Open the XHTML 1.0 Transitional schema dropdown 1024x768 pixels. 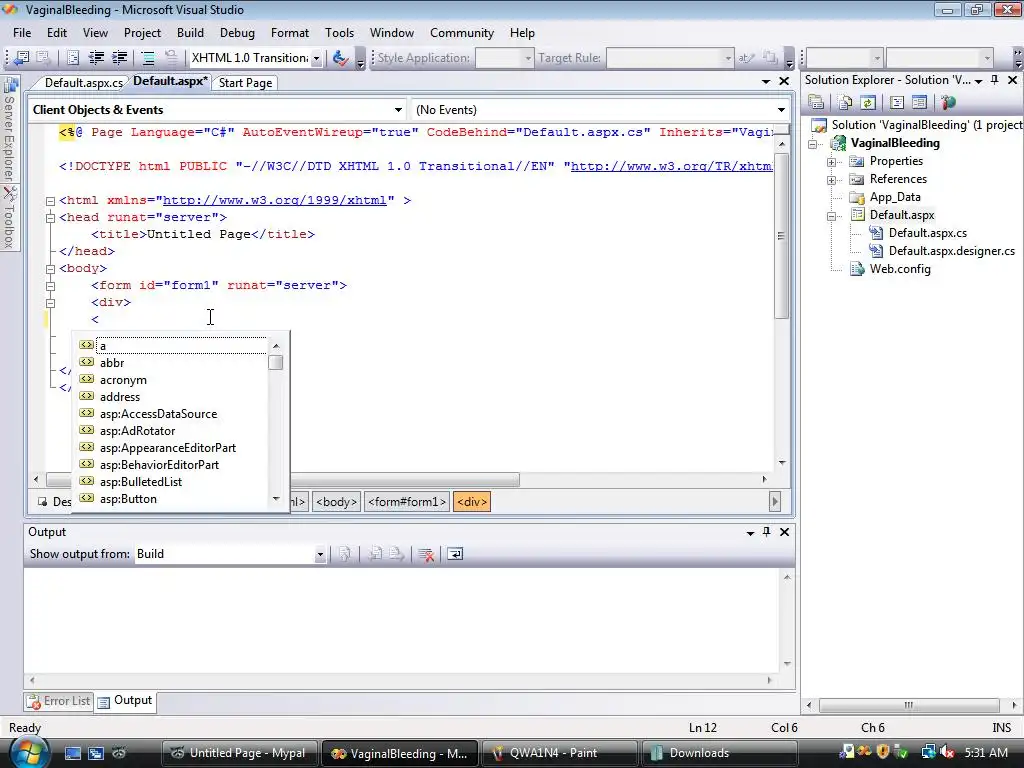[317, 58]
